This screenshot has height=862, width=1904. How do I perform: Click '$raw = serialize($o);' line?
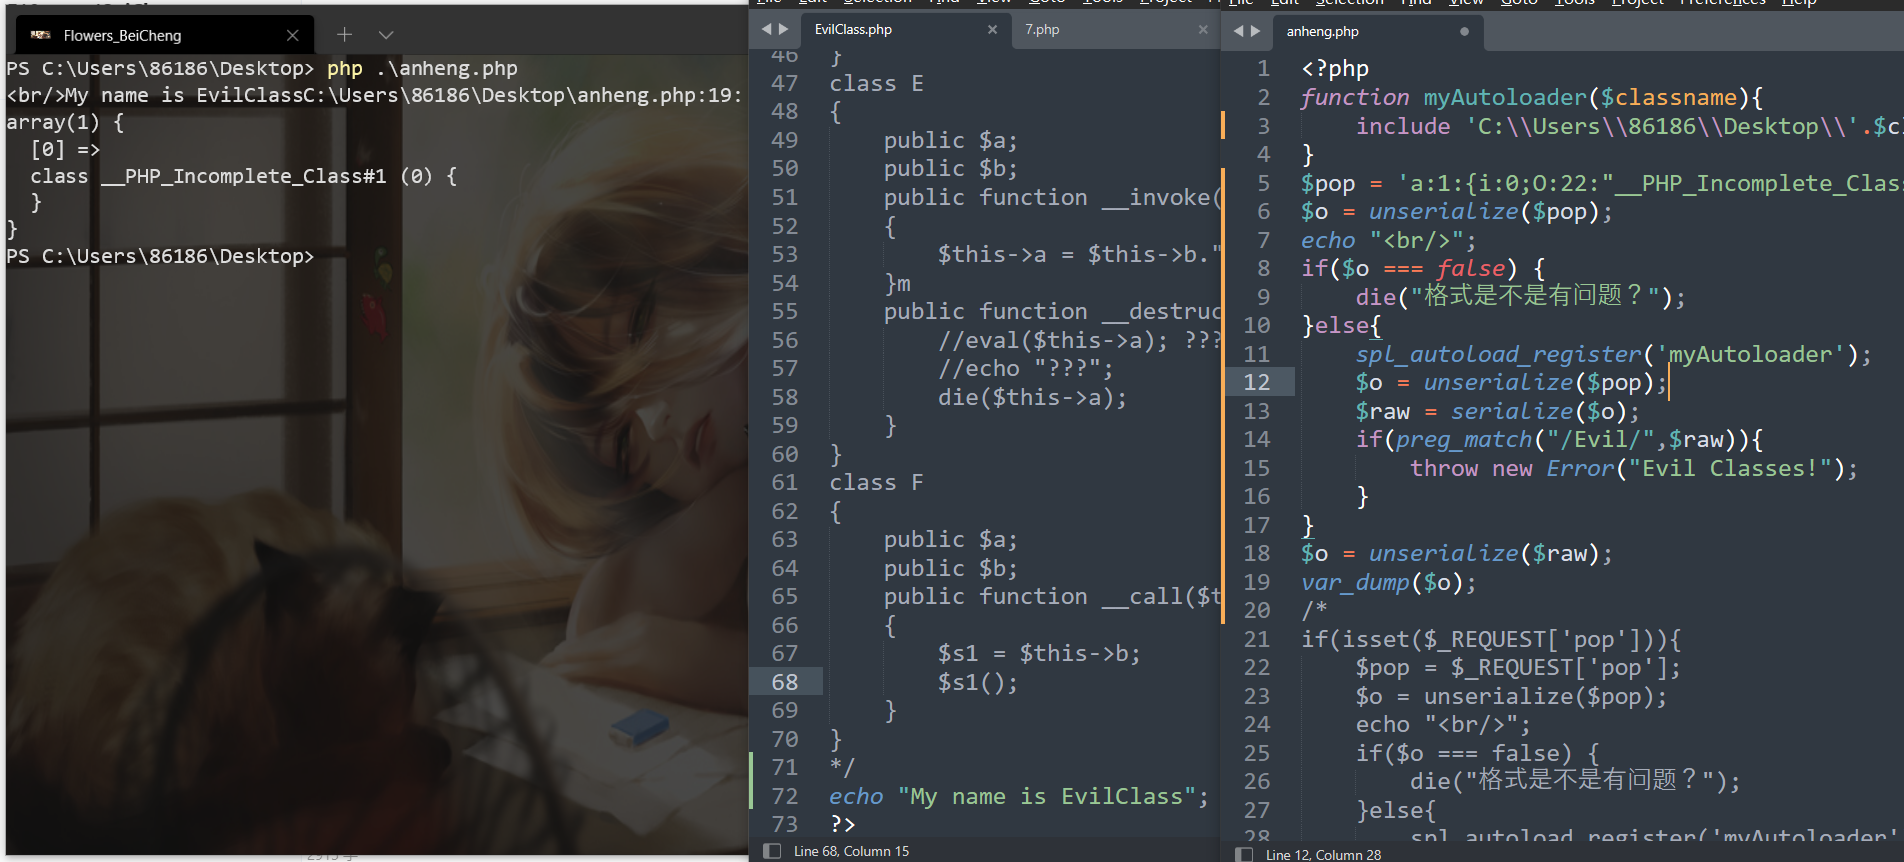[1497, 412]
